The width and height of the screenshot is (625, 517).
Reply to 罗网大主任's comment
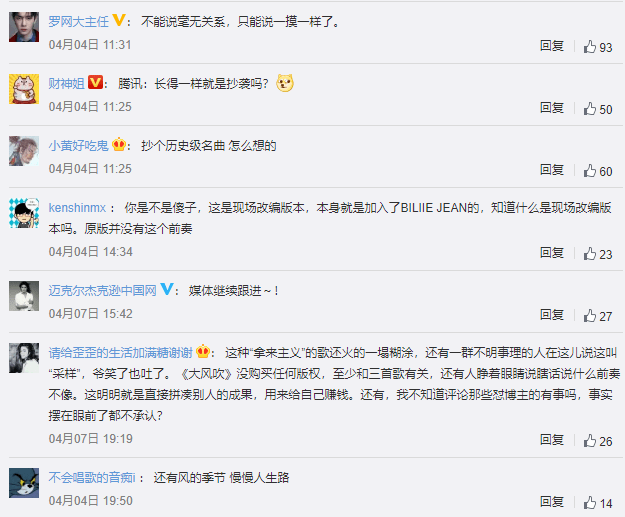[x=552, y=46]
